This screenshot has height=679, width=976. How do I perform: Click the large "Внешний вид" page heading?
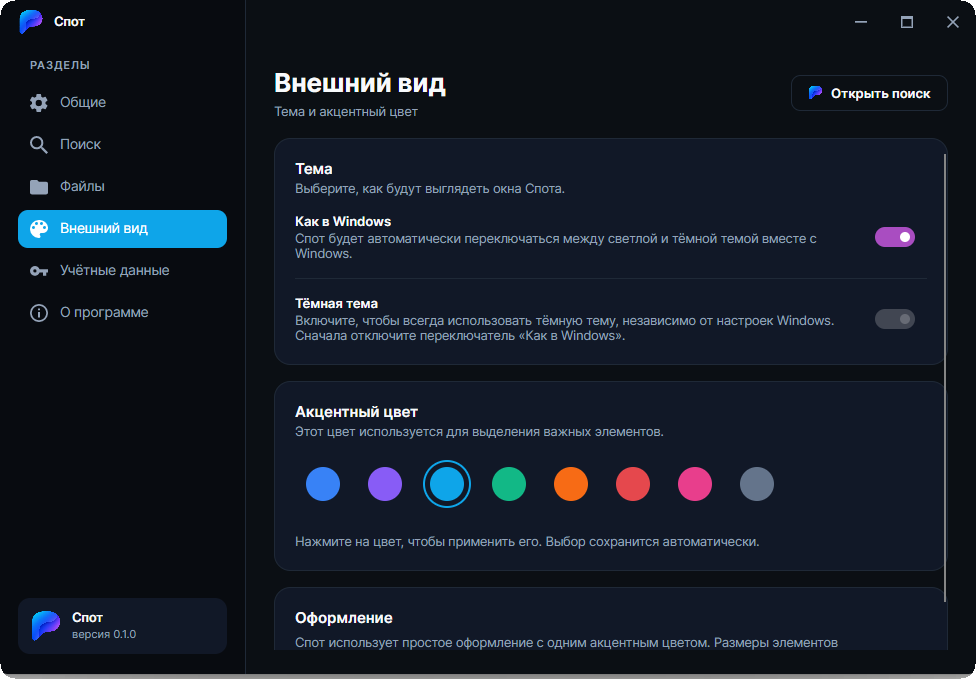360,83
